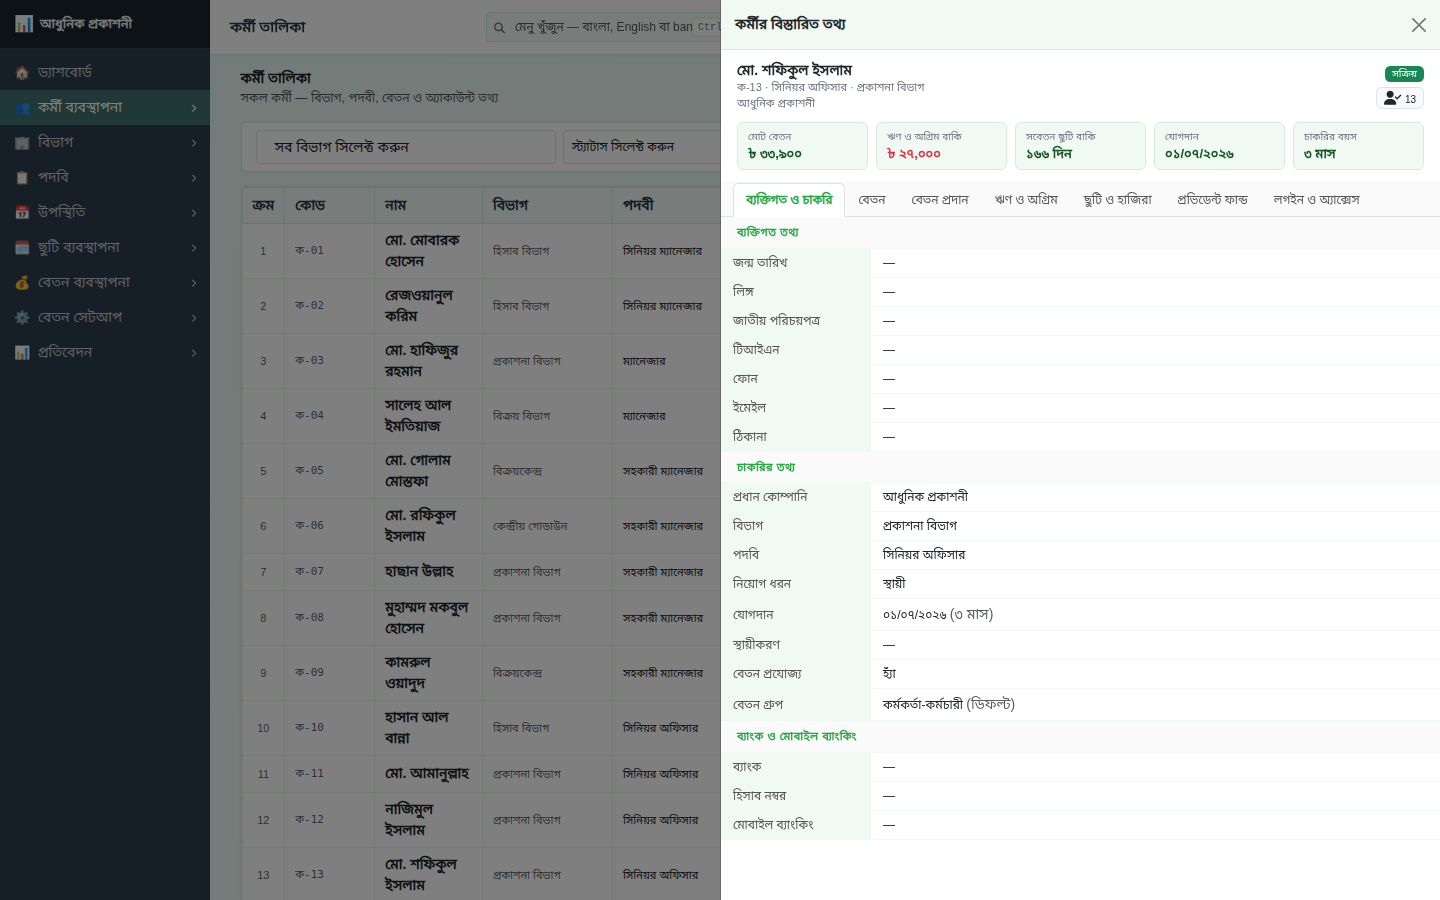Open the ড্যাশবোর্ড home icon
Screen dimensions: 1440x900
coord(22,73)
